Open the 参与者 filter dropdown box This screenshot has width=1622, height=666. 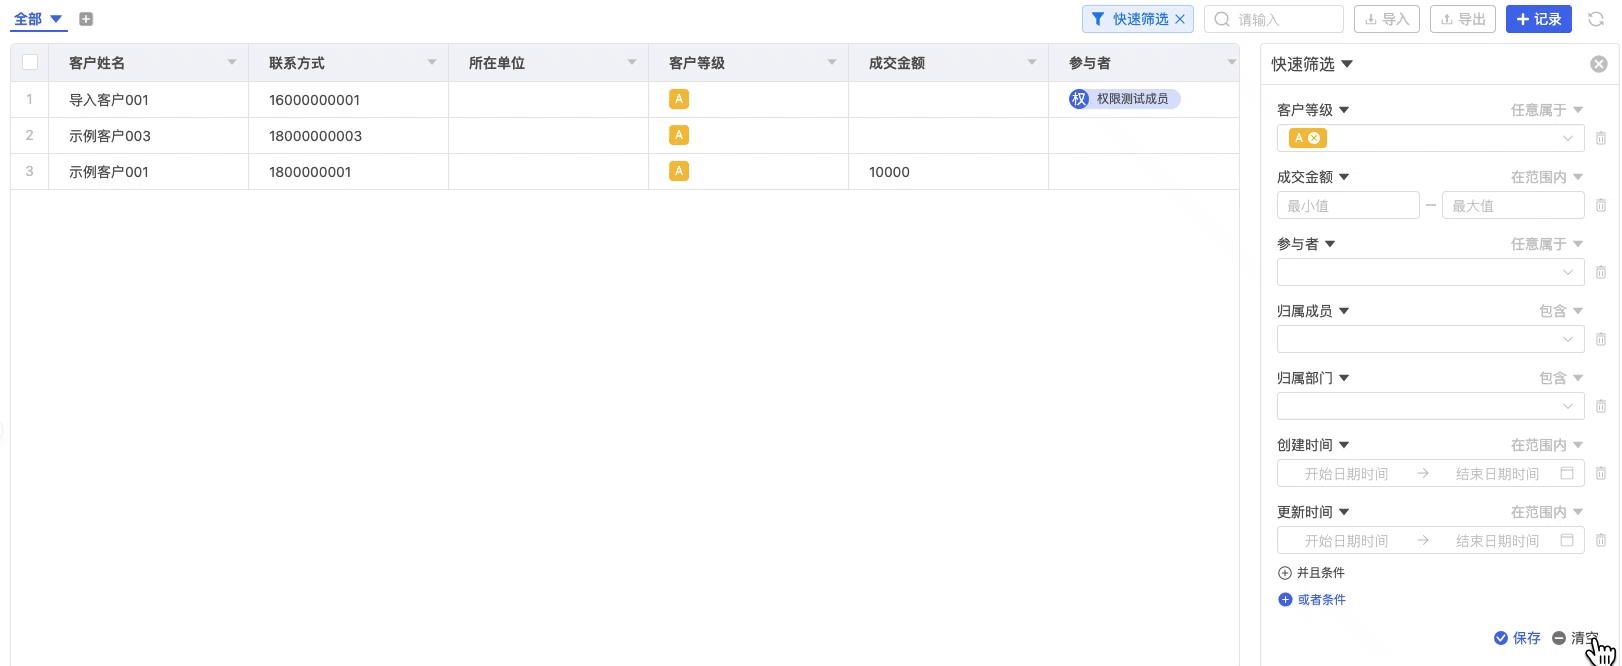click(x=1430, y=272)
